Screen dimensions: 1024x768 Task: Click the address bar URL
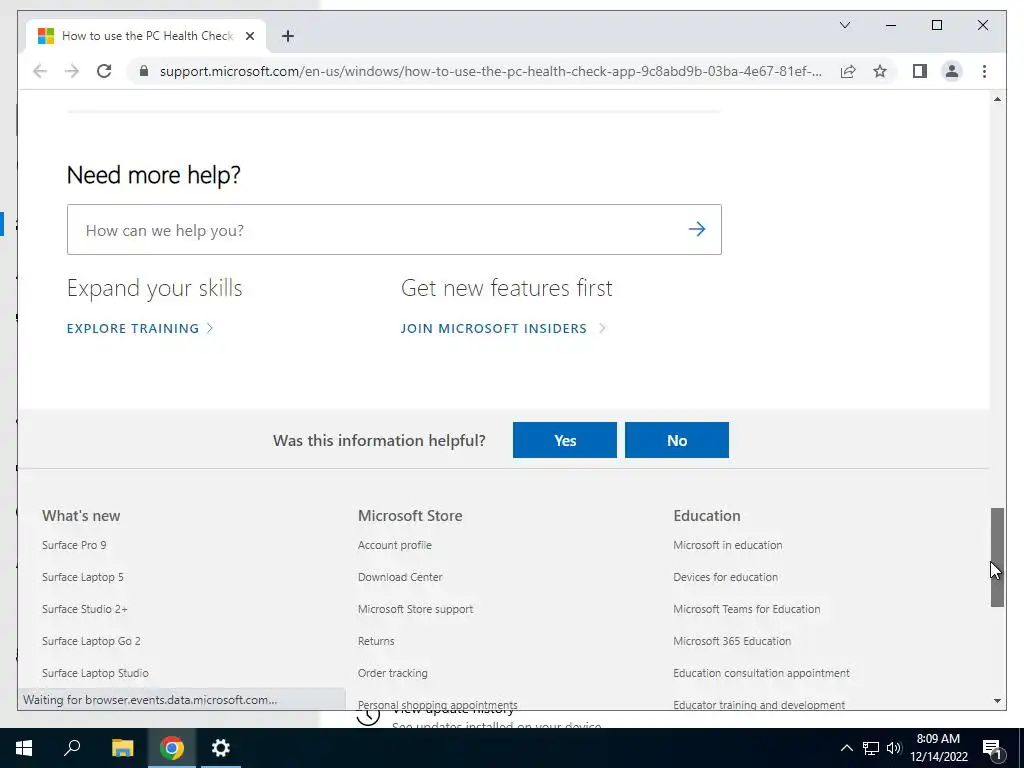coord(490,71)
